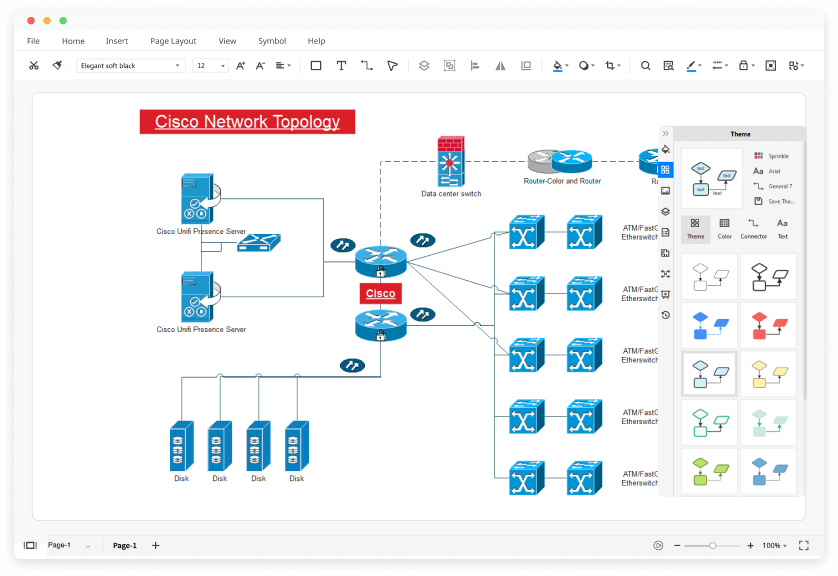Open the Symbol menu

272,41
